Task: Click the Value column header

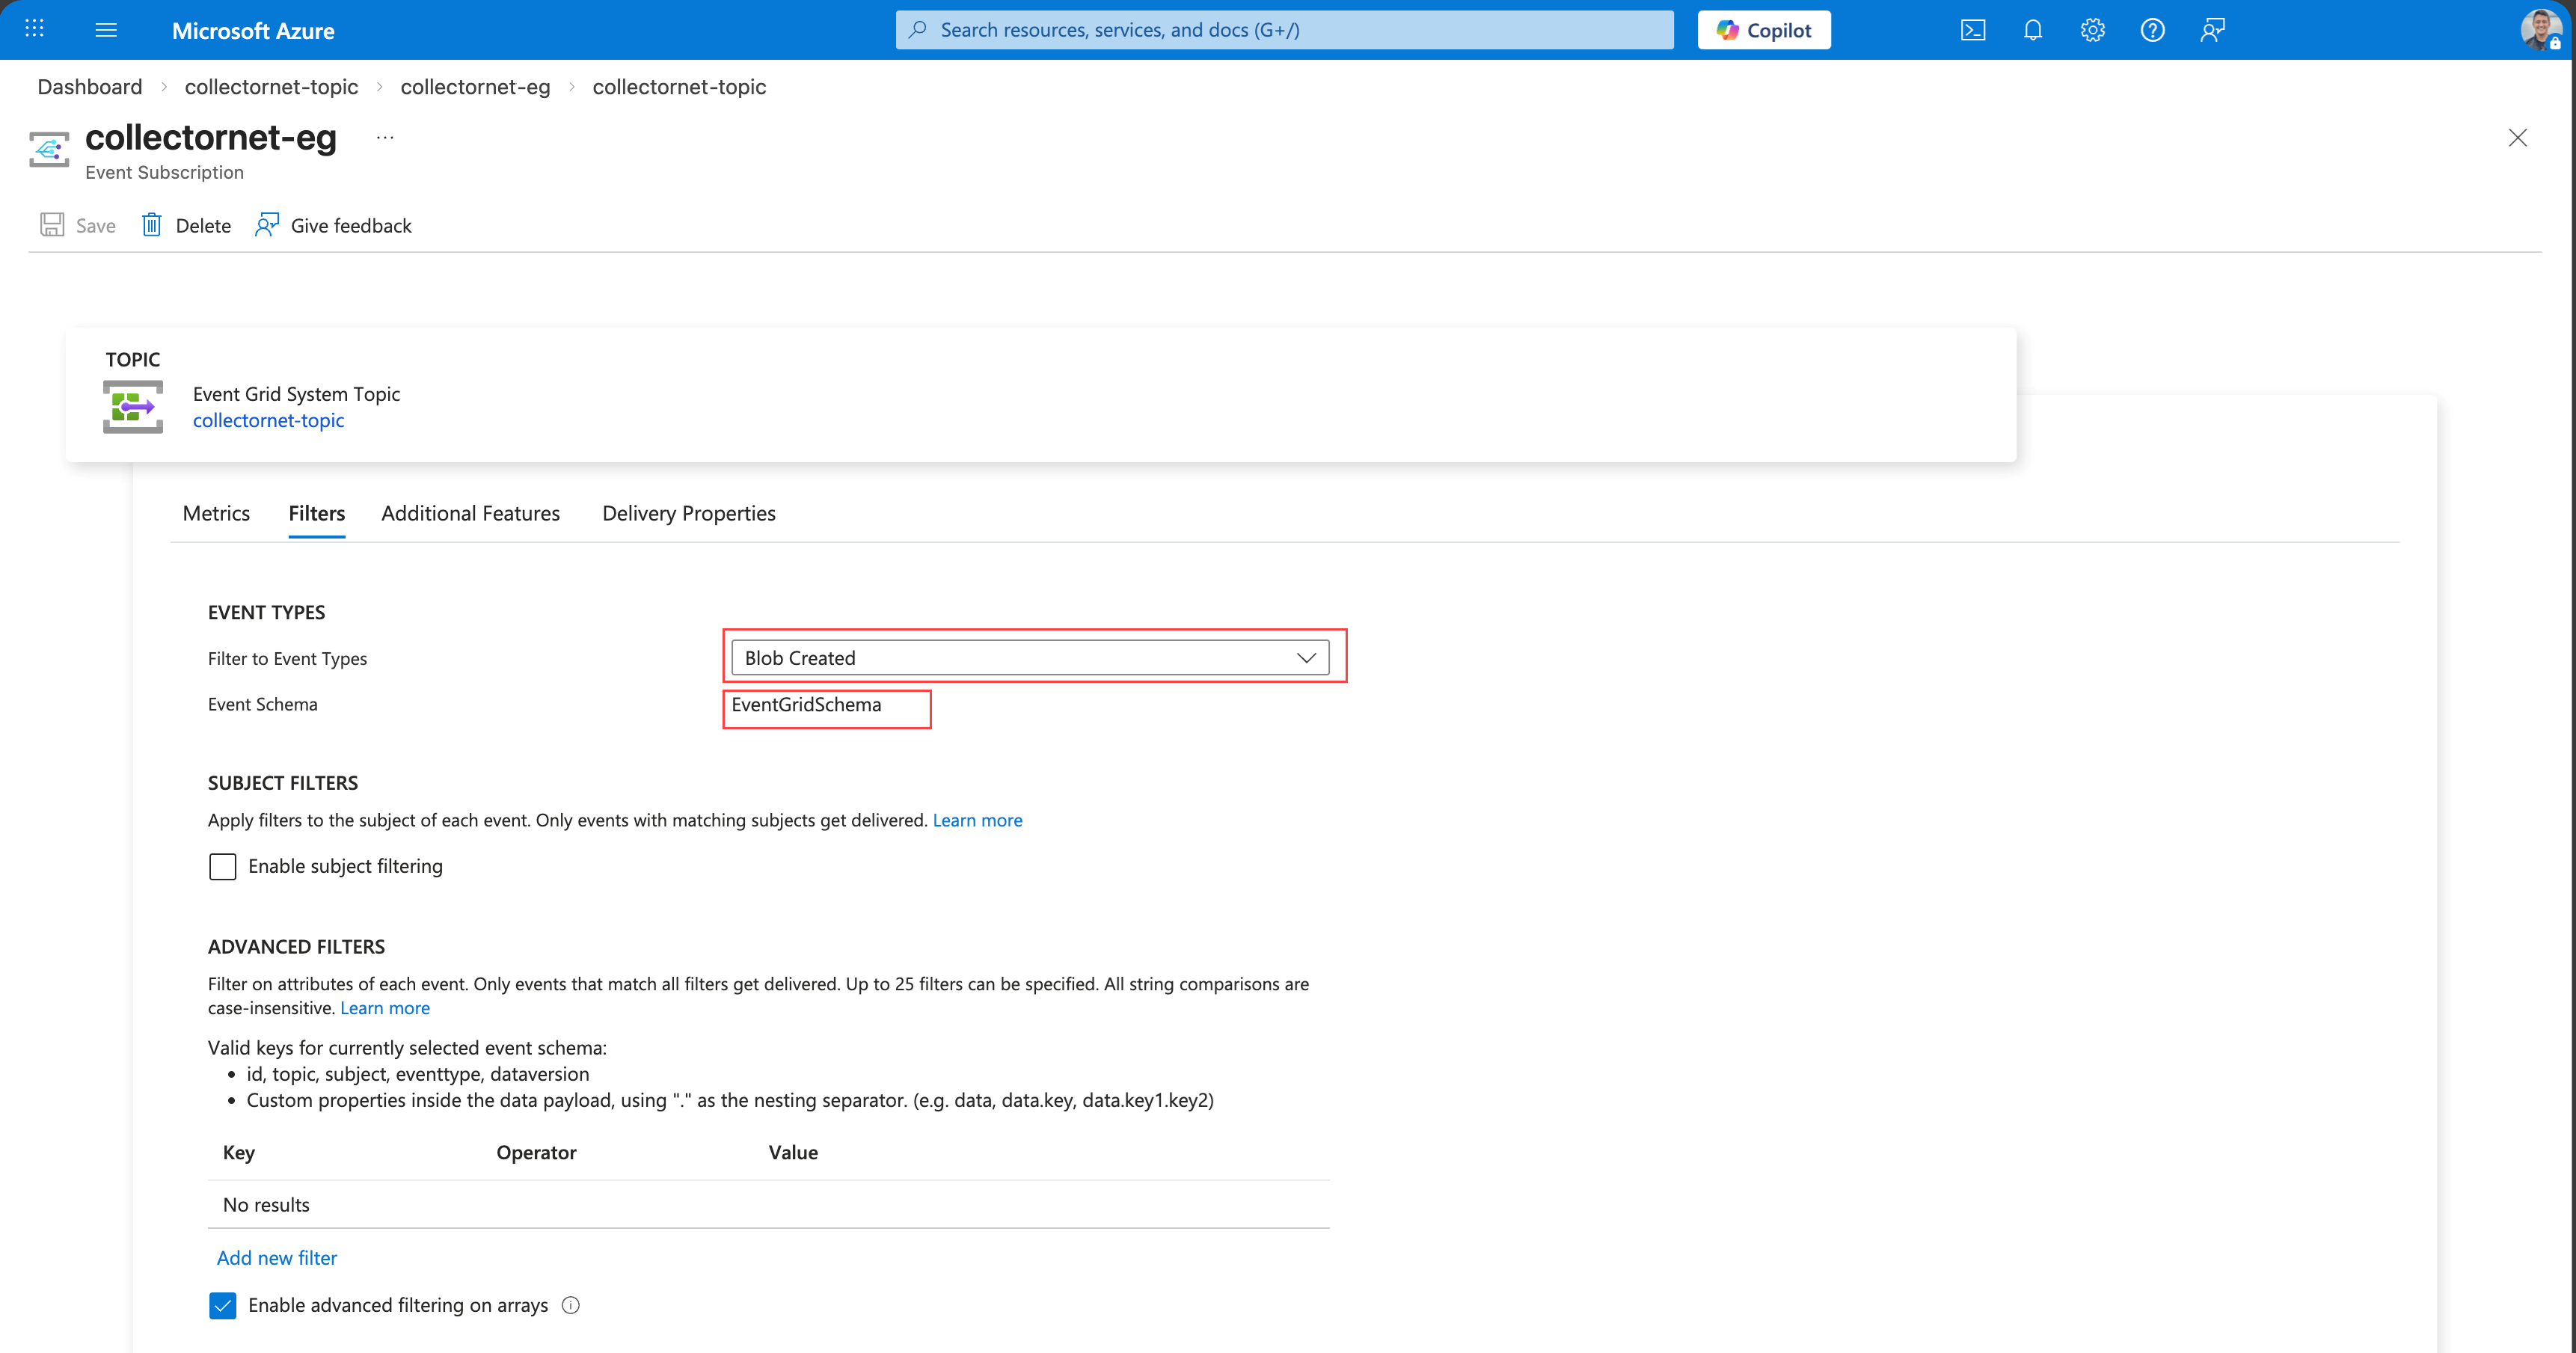Action: 793,1152
